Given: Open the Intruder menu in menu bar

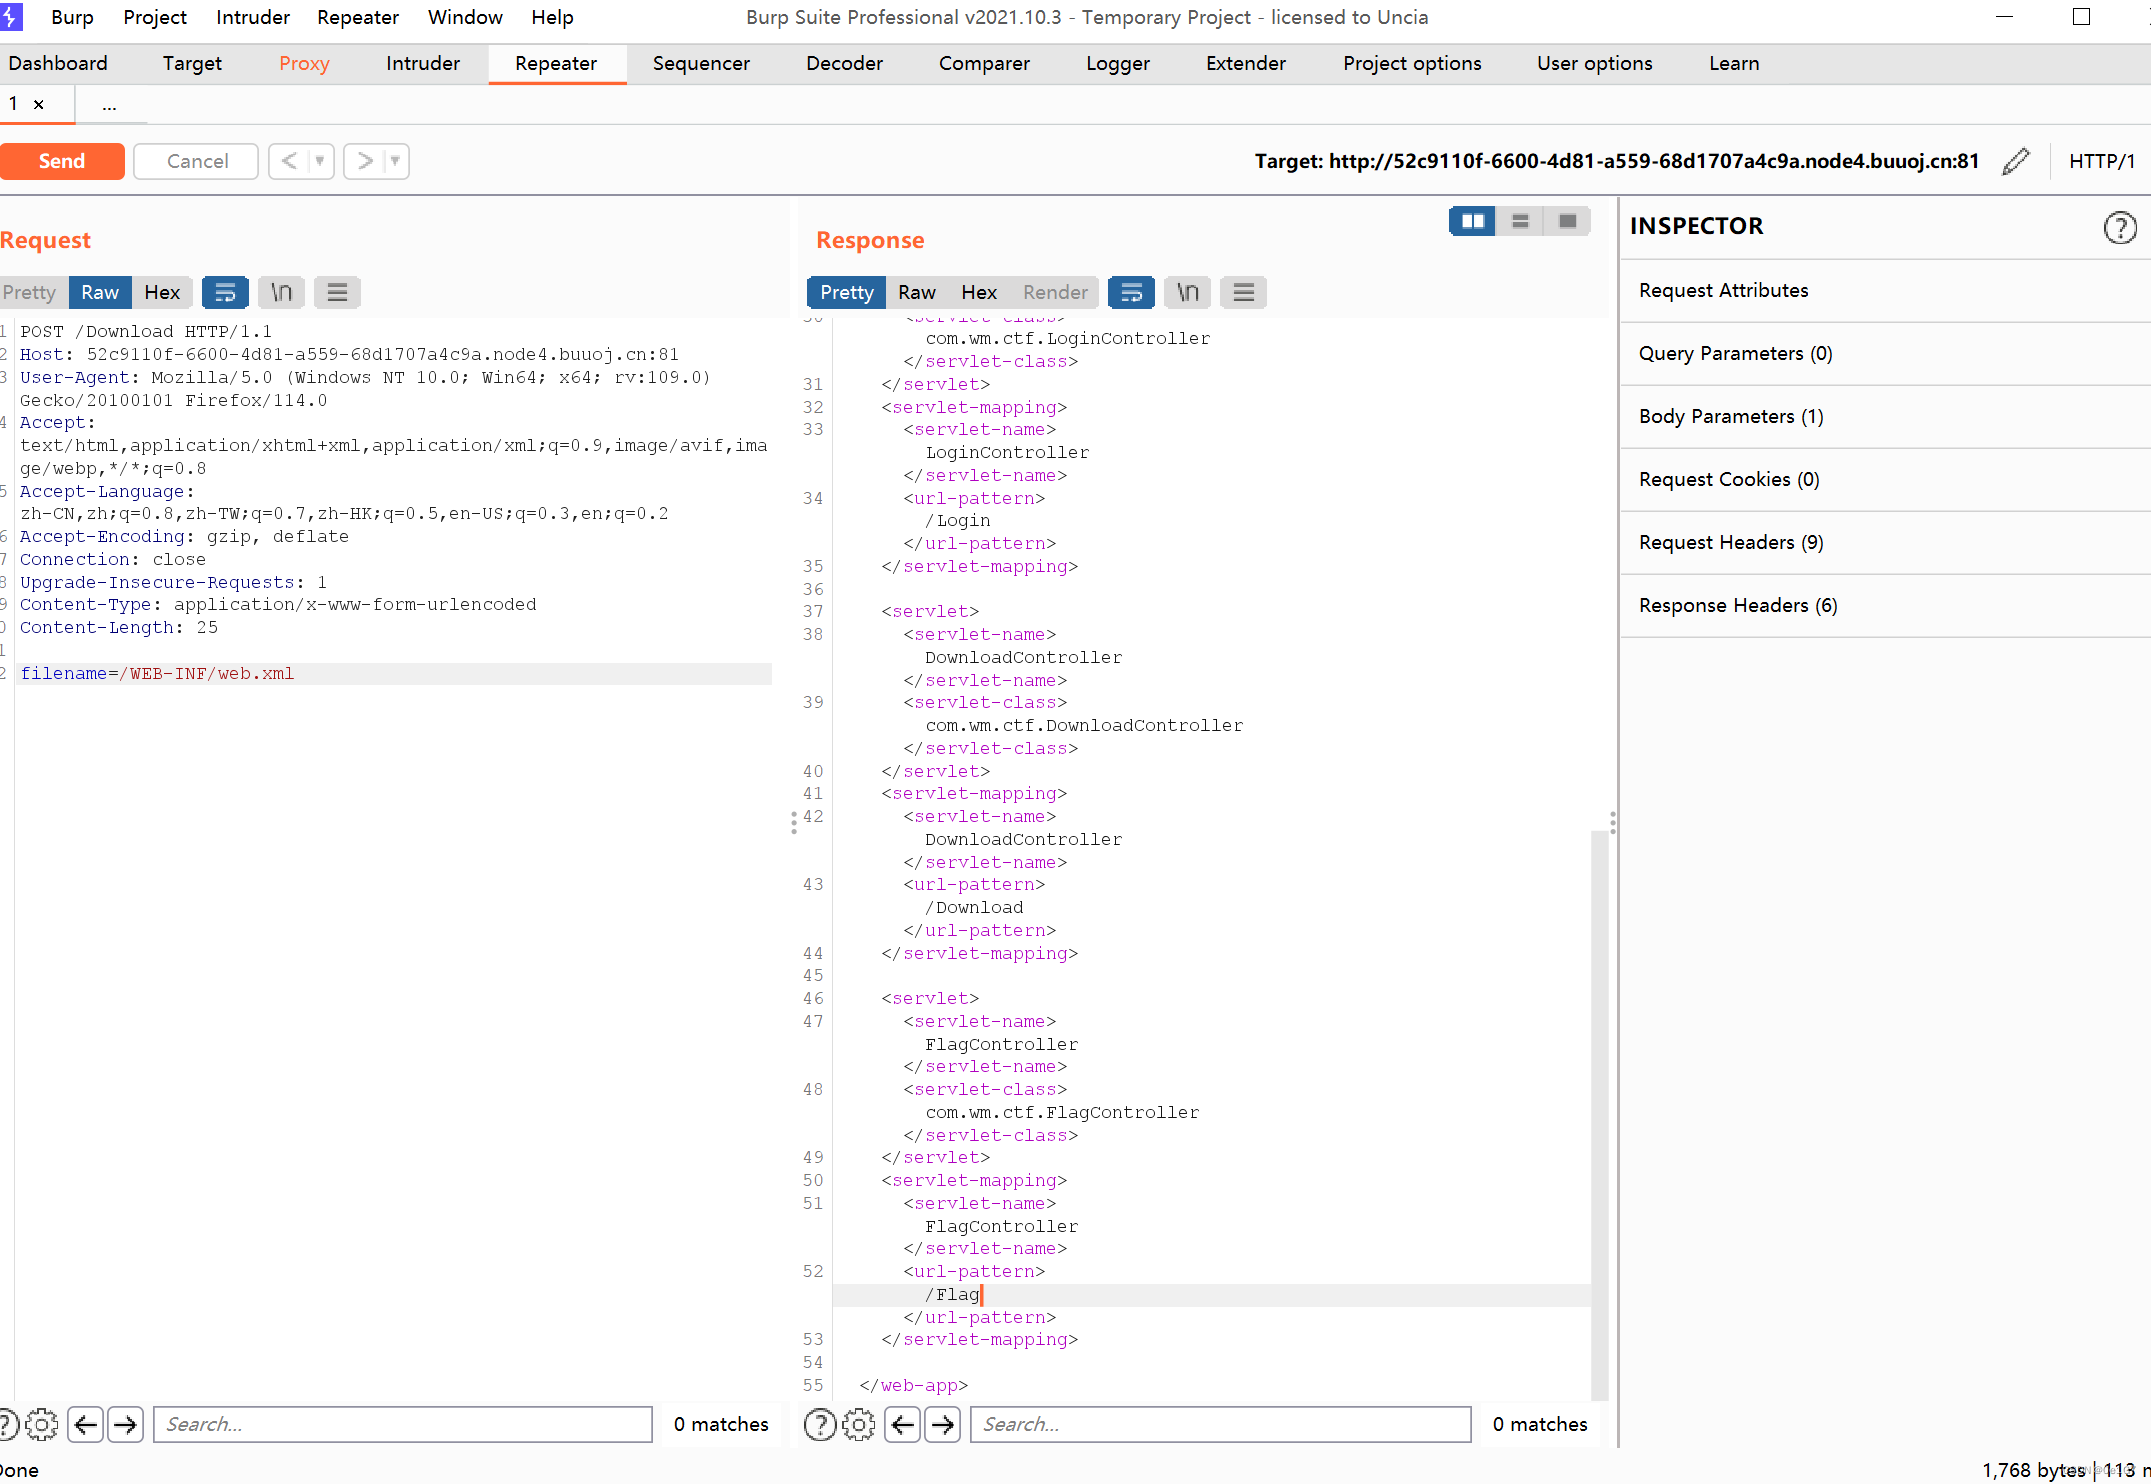Looking at the screenshot, I should pos(252,17).
